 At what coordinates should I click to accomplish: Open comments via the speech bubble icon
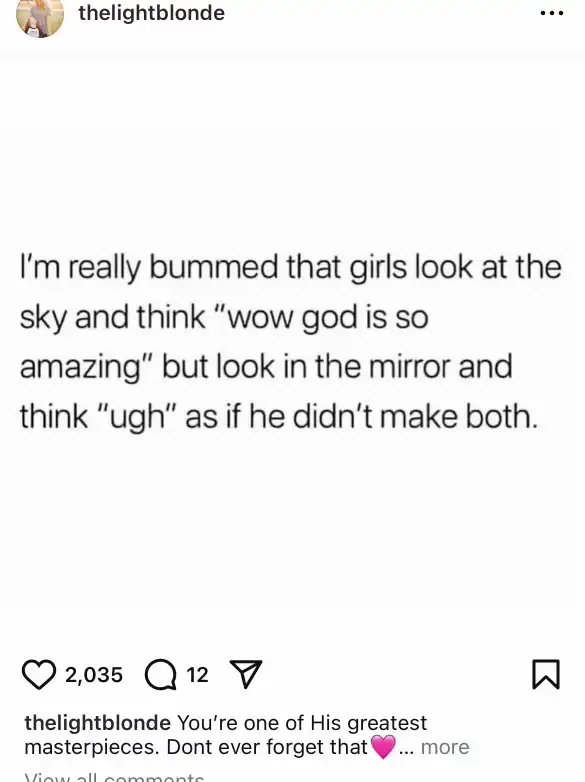pyautogui.click(x=161, y=675)
